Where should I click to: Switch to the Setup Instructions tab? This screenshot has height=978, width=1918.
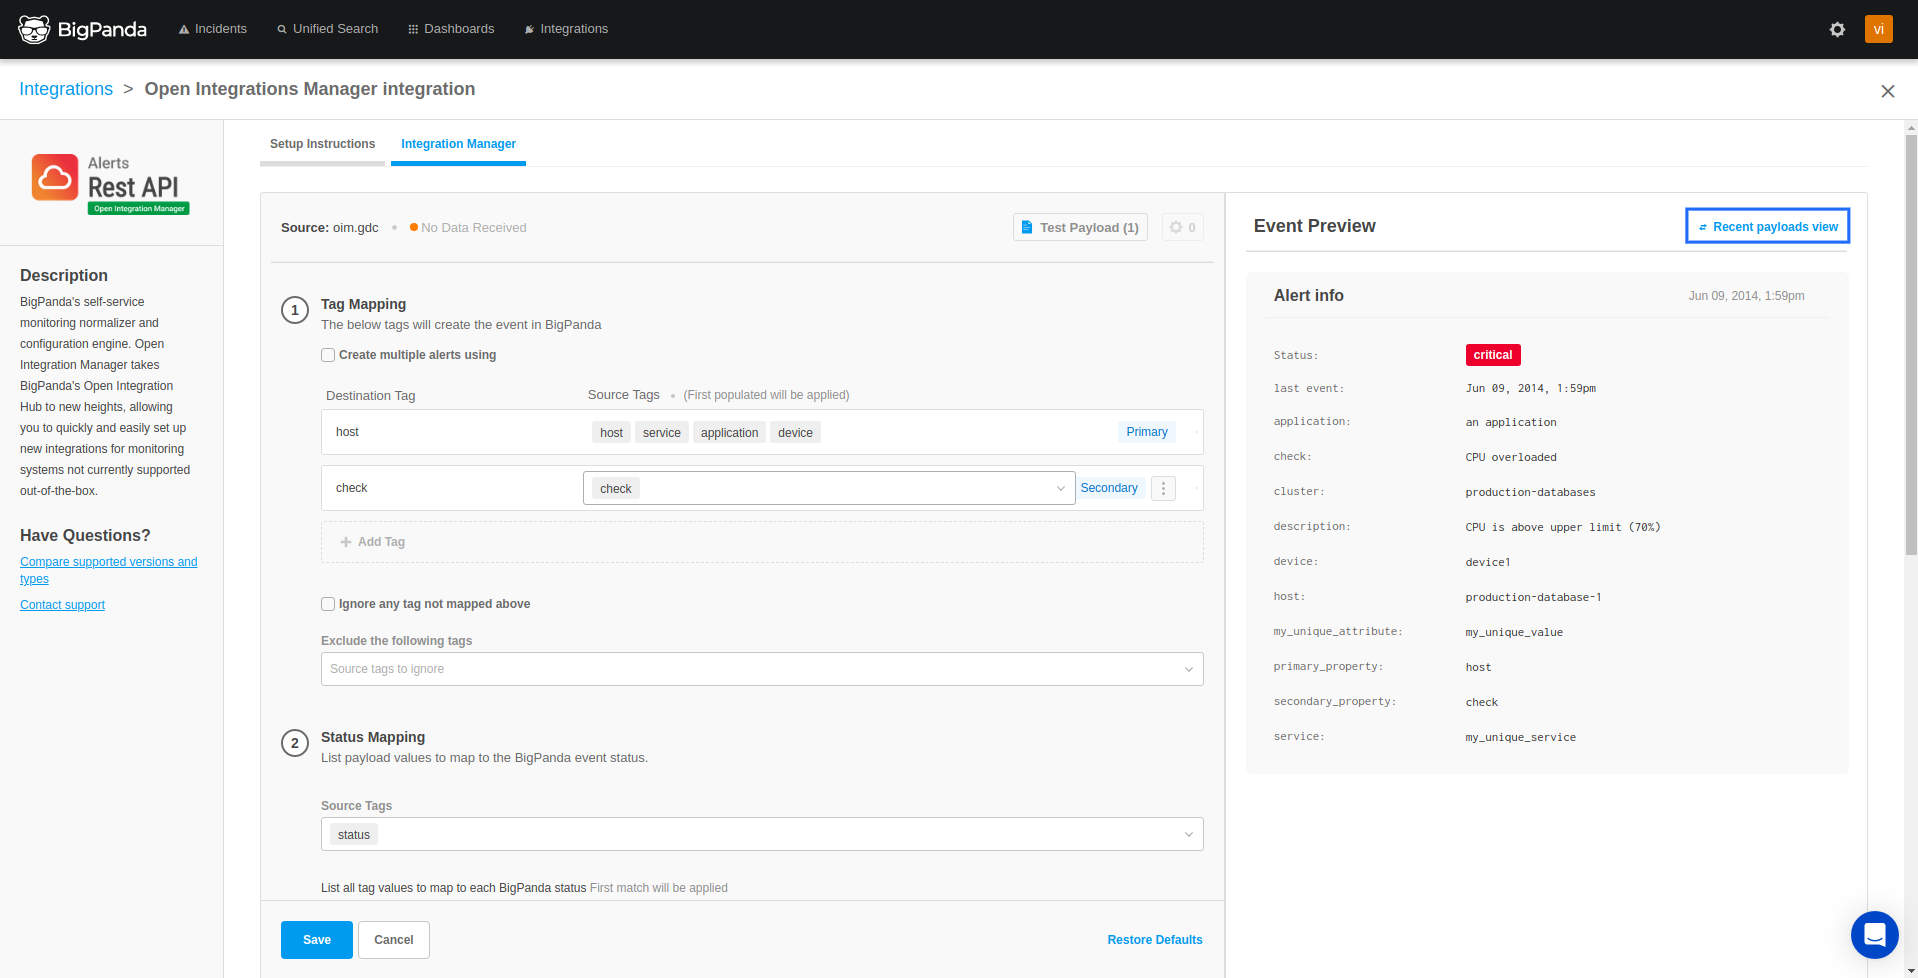pos(322,143)
